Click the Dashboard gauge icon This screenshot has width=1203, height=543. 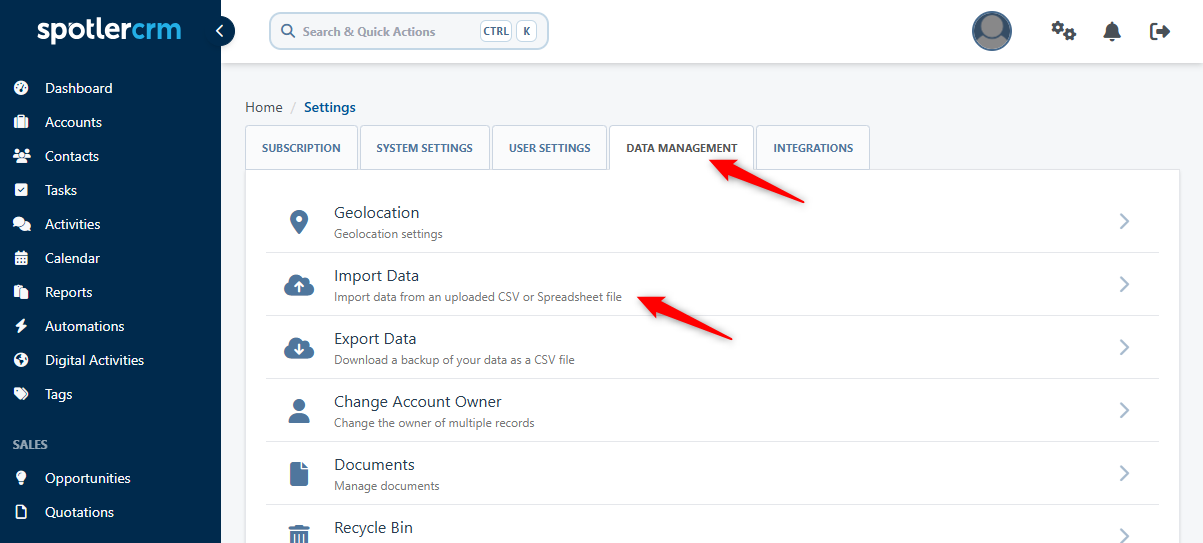[21, 88]
